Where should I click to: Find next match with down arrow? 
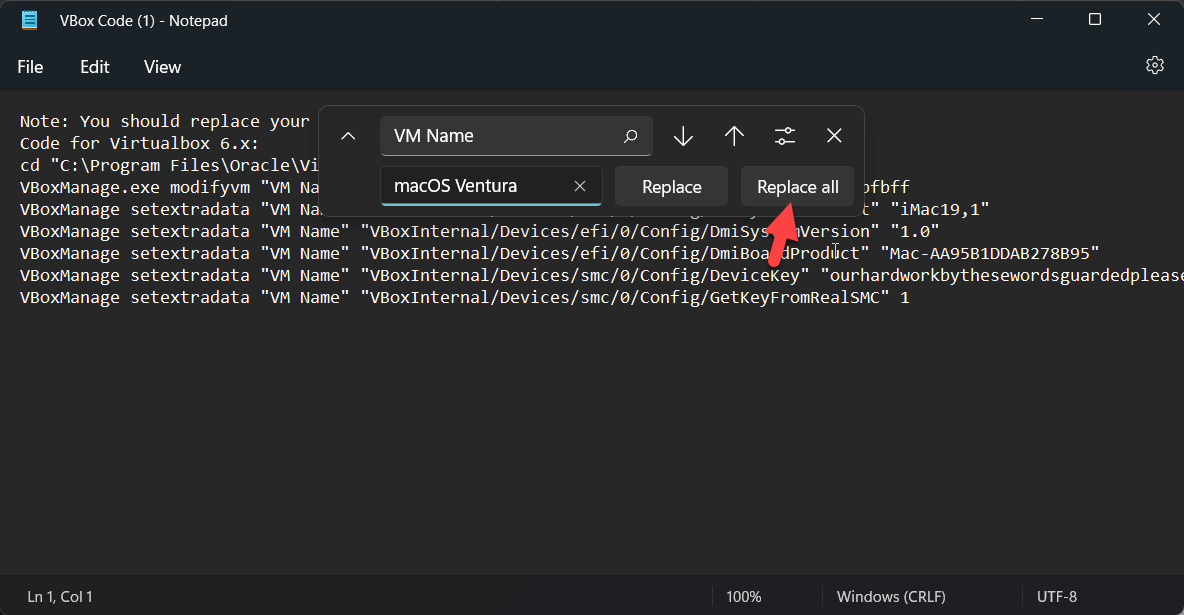pos(683,136)
